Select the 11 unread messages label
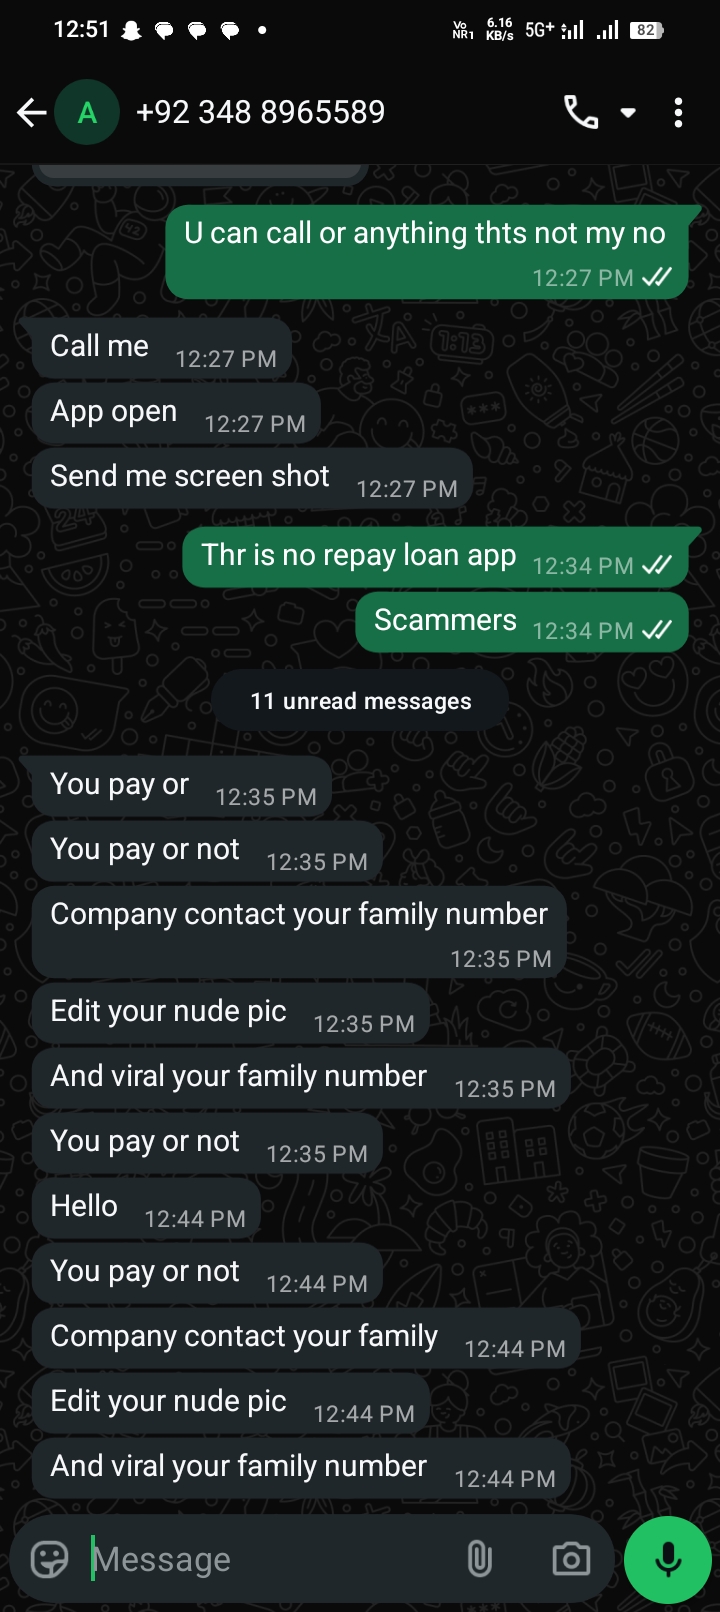The height and width of the screenshot is (1612, 720). pyautogui.click(x=360, y=701)
